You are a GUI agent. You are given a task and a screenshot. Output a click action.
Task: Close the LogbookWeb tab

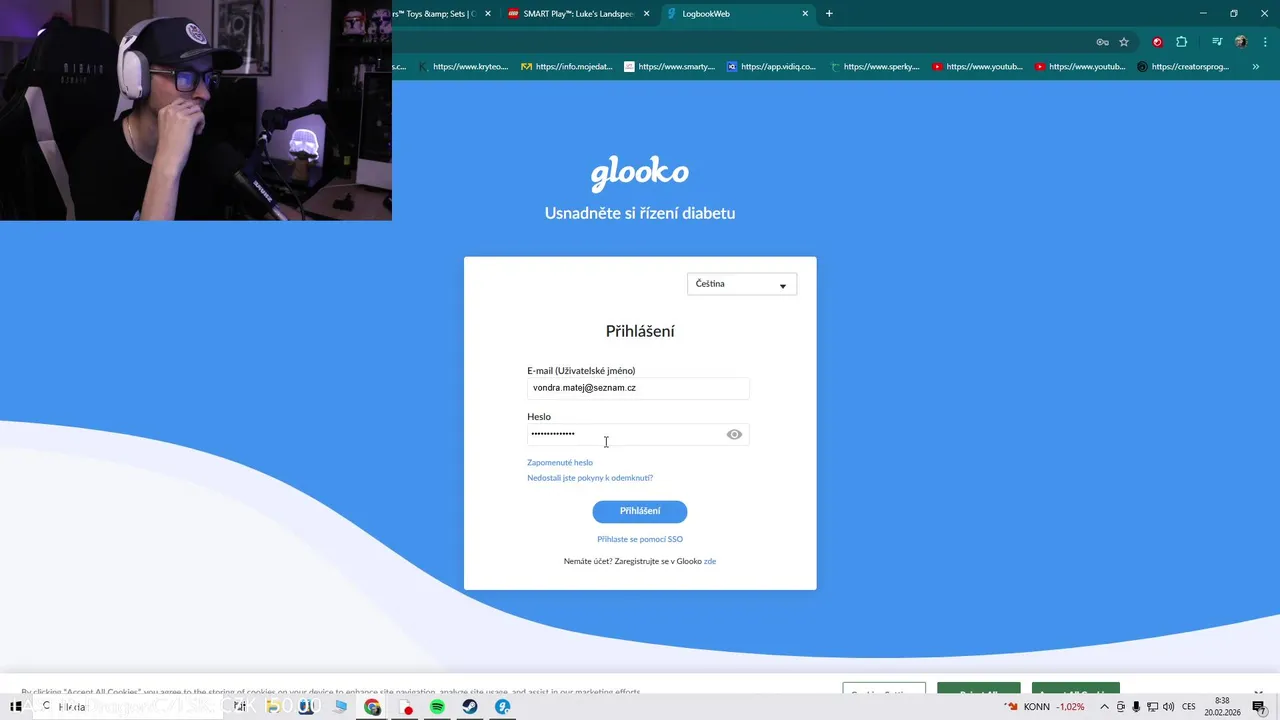pyautogui.click(x=805, y=14)
